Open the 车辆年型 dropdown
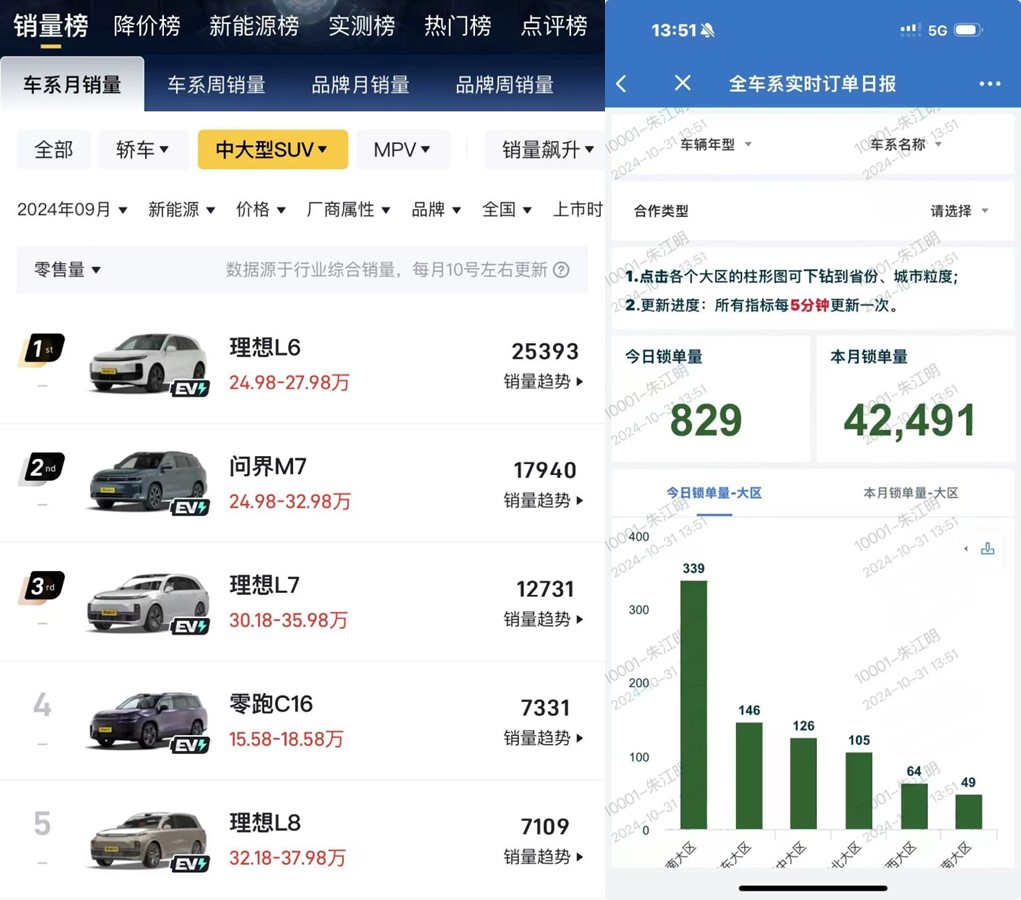 [716, 145]
